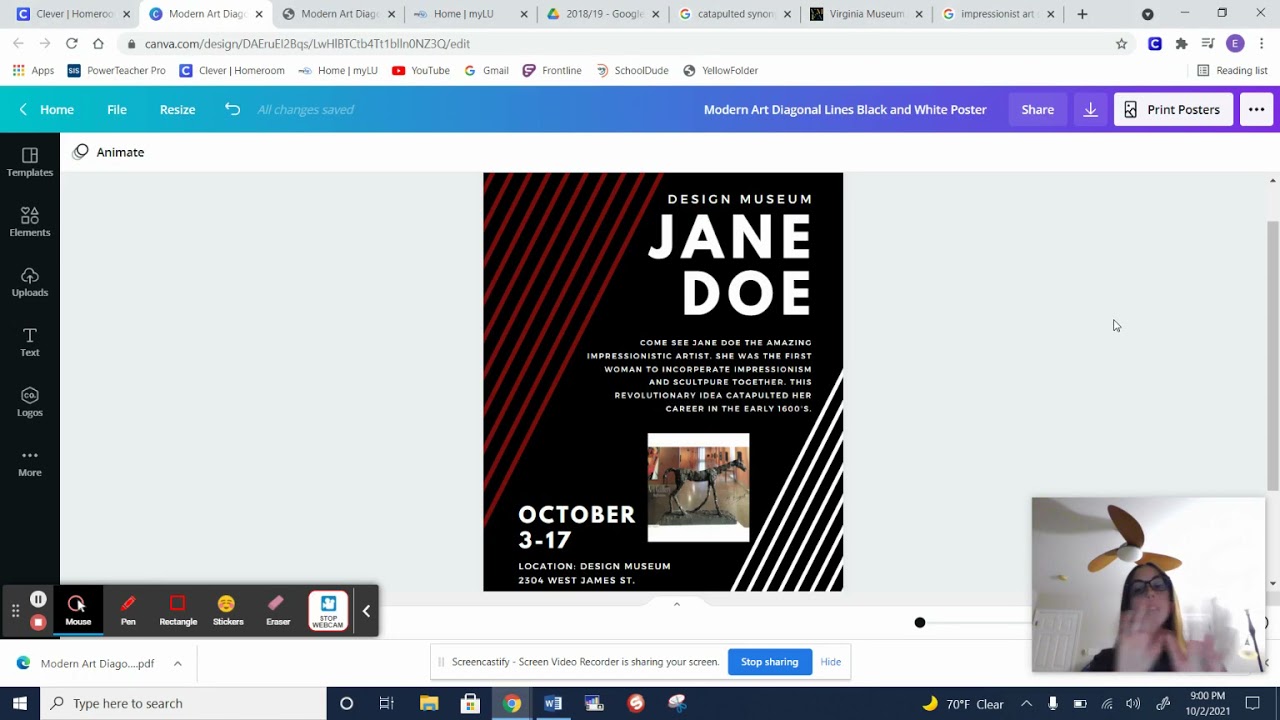
Task: Click the zoom slider handle
Action: pos(920,623)
